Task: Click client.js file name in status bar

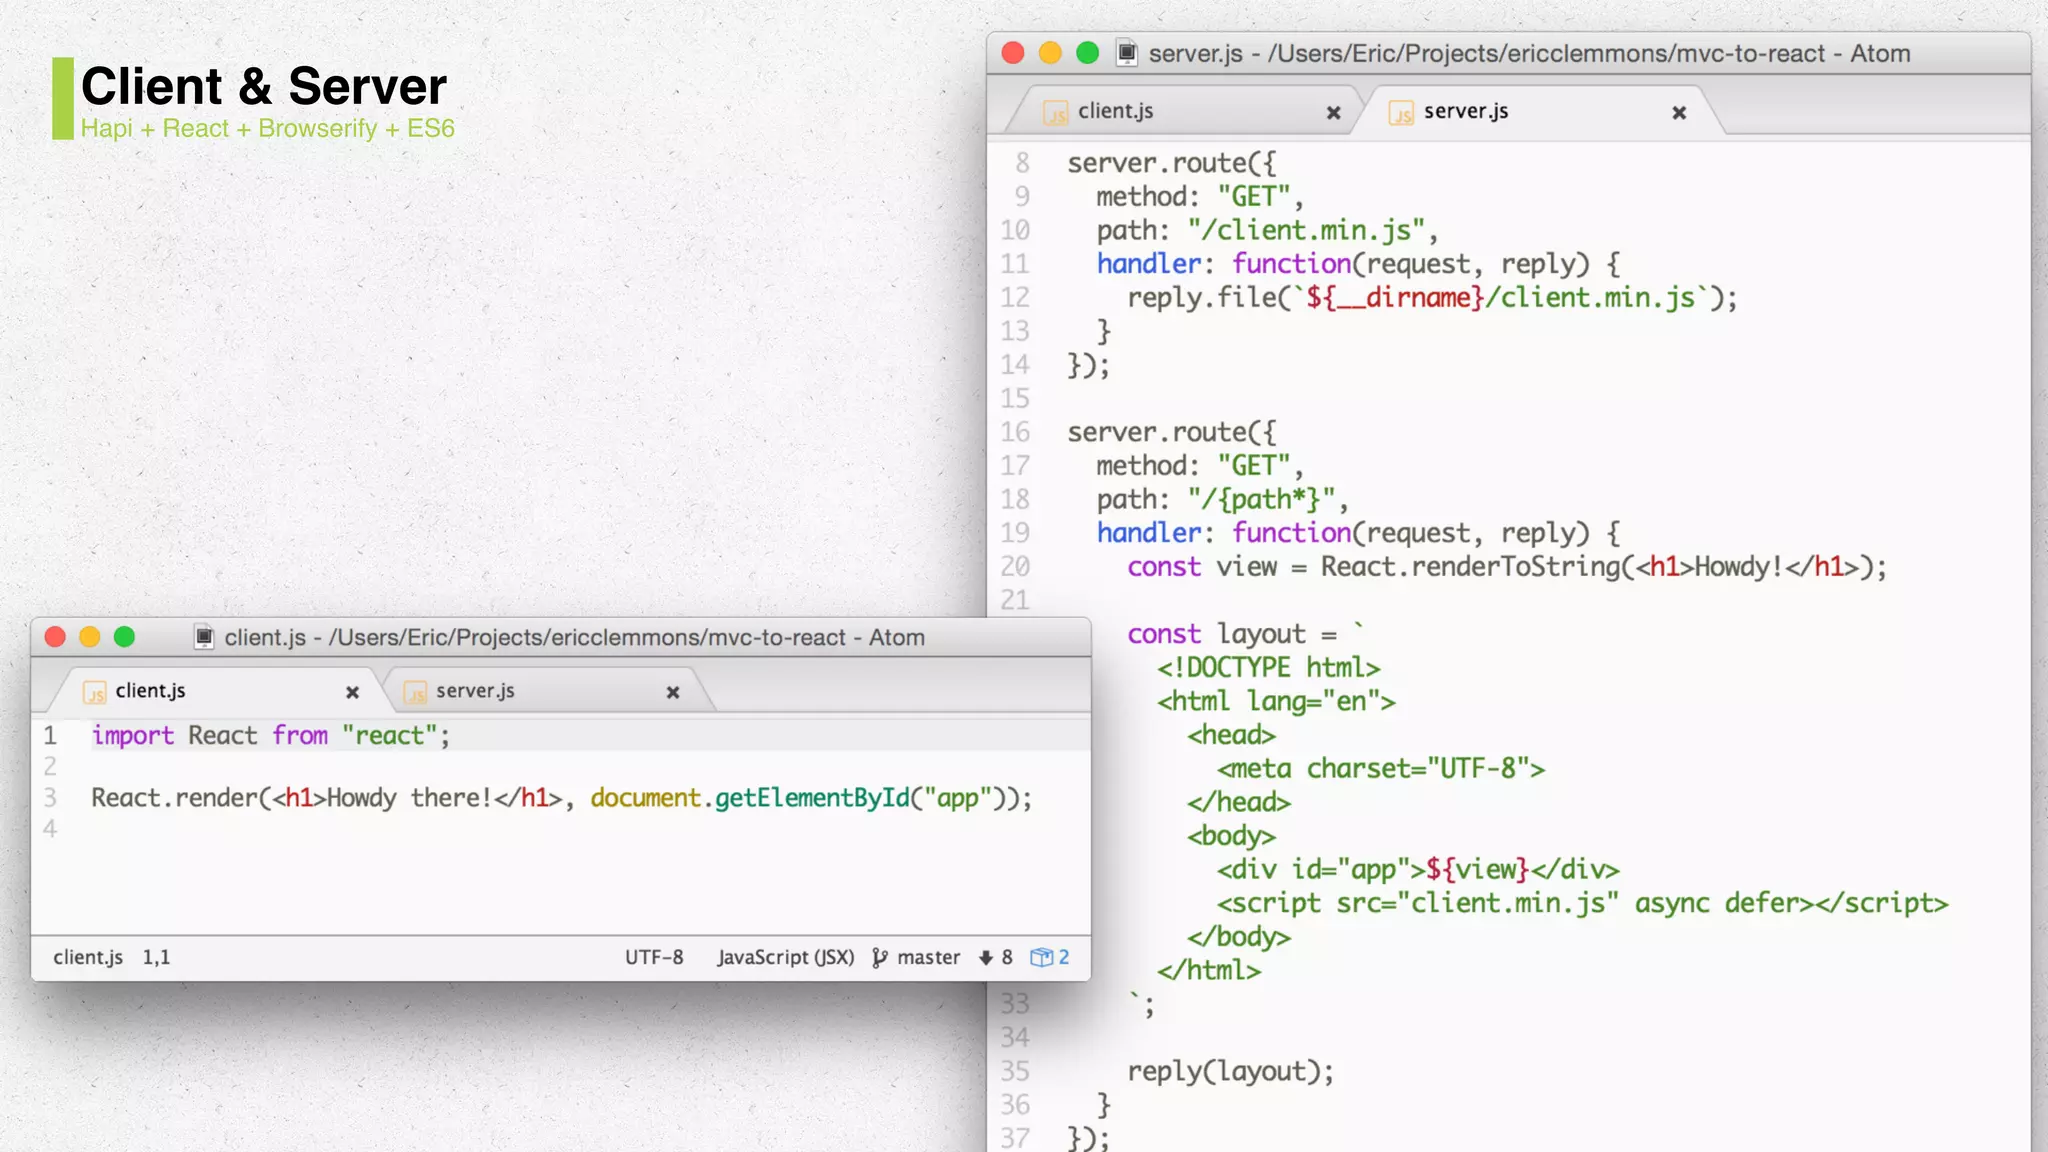Action: click(88, 957)
